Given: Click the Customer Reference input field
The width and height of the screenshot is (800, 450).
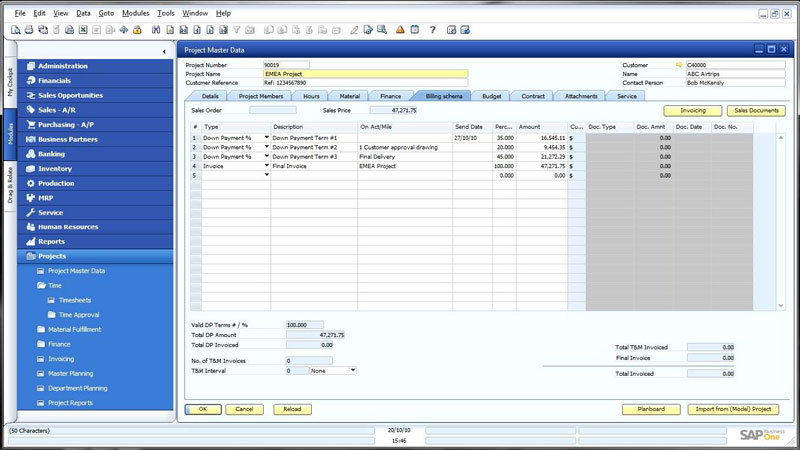Looking at the screenshot, I should pos(365,83).
